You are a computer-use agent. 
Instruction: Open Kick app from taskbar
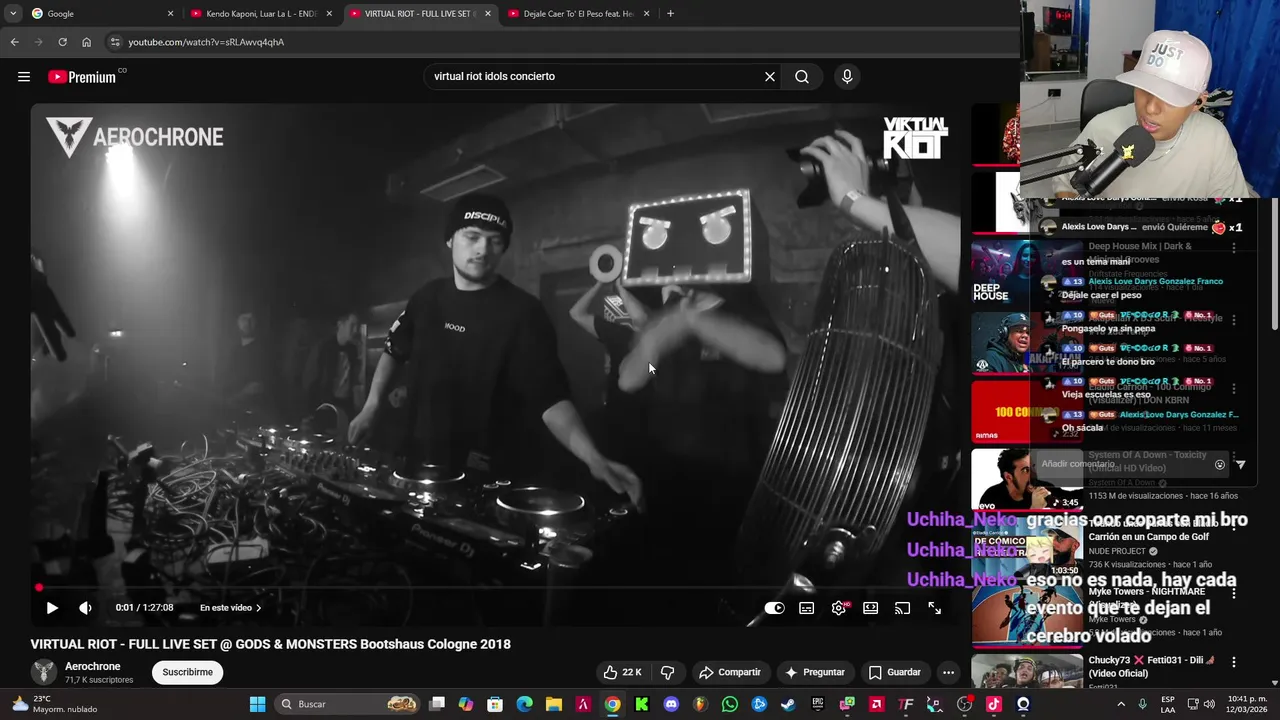pos(642,704)
